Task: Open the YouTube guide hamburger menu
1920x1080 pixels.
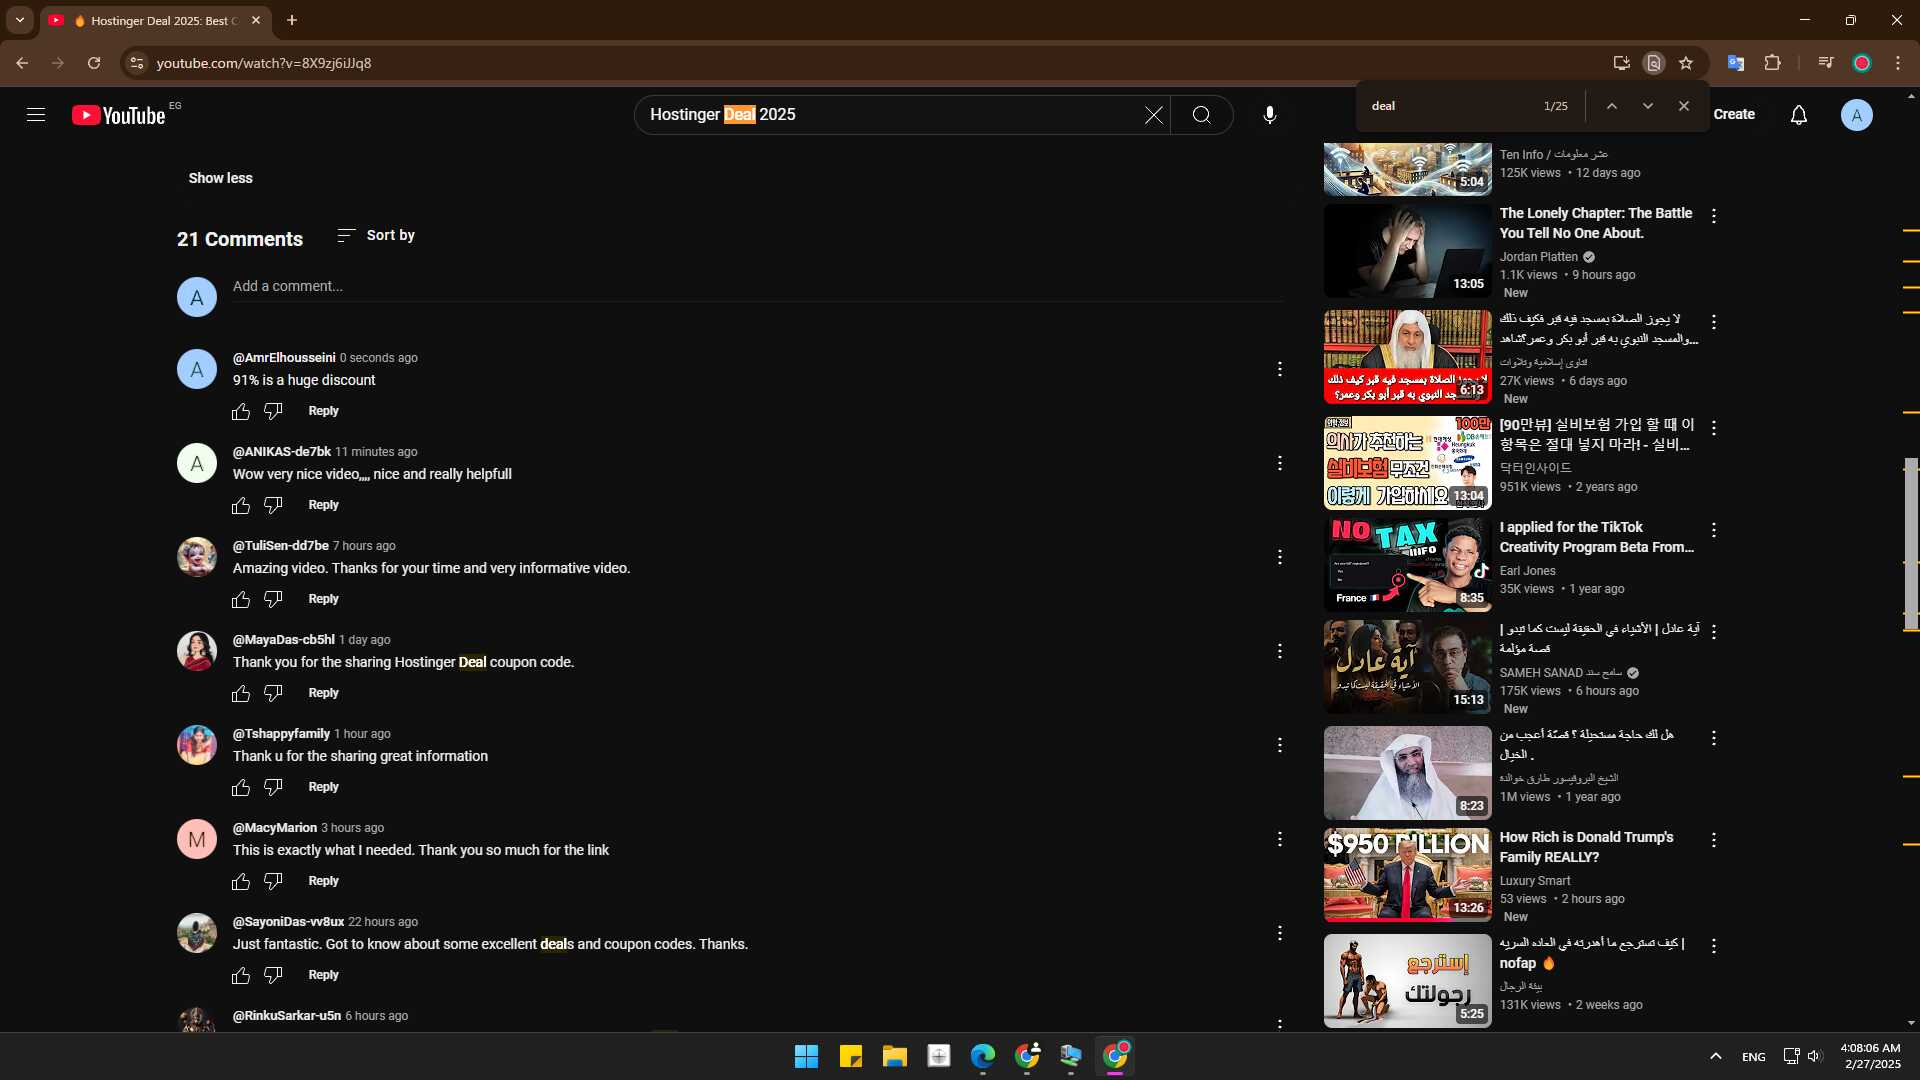Action: tap(36, 115)
